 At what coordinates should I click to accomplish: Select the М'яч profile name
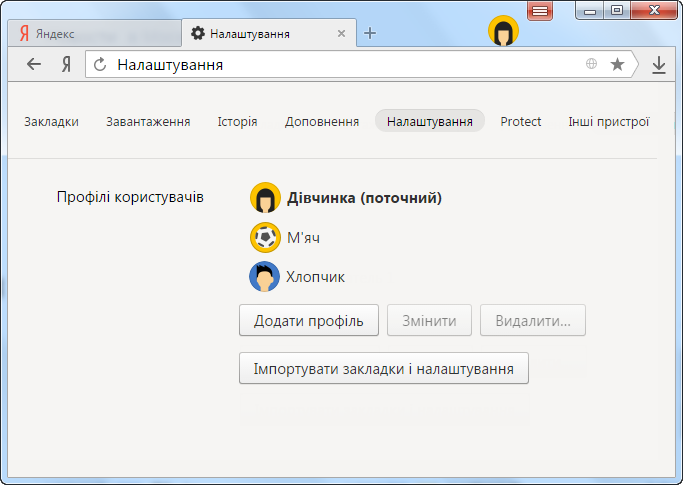303,237
